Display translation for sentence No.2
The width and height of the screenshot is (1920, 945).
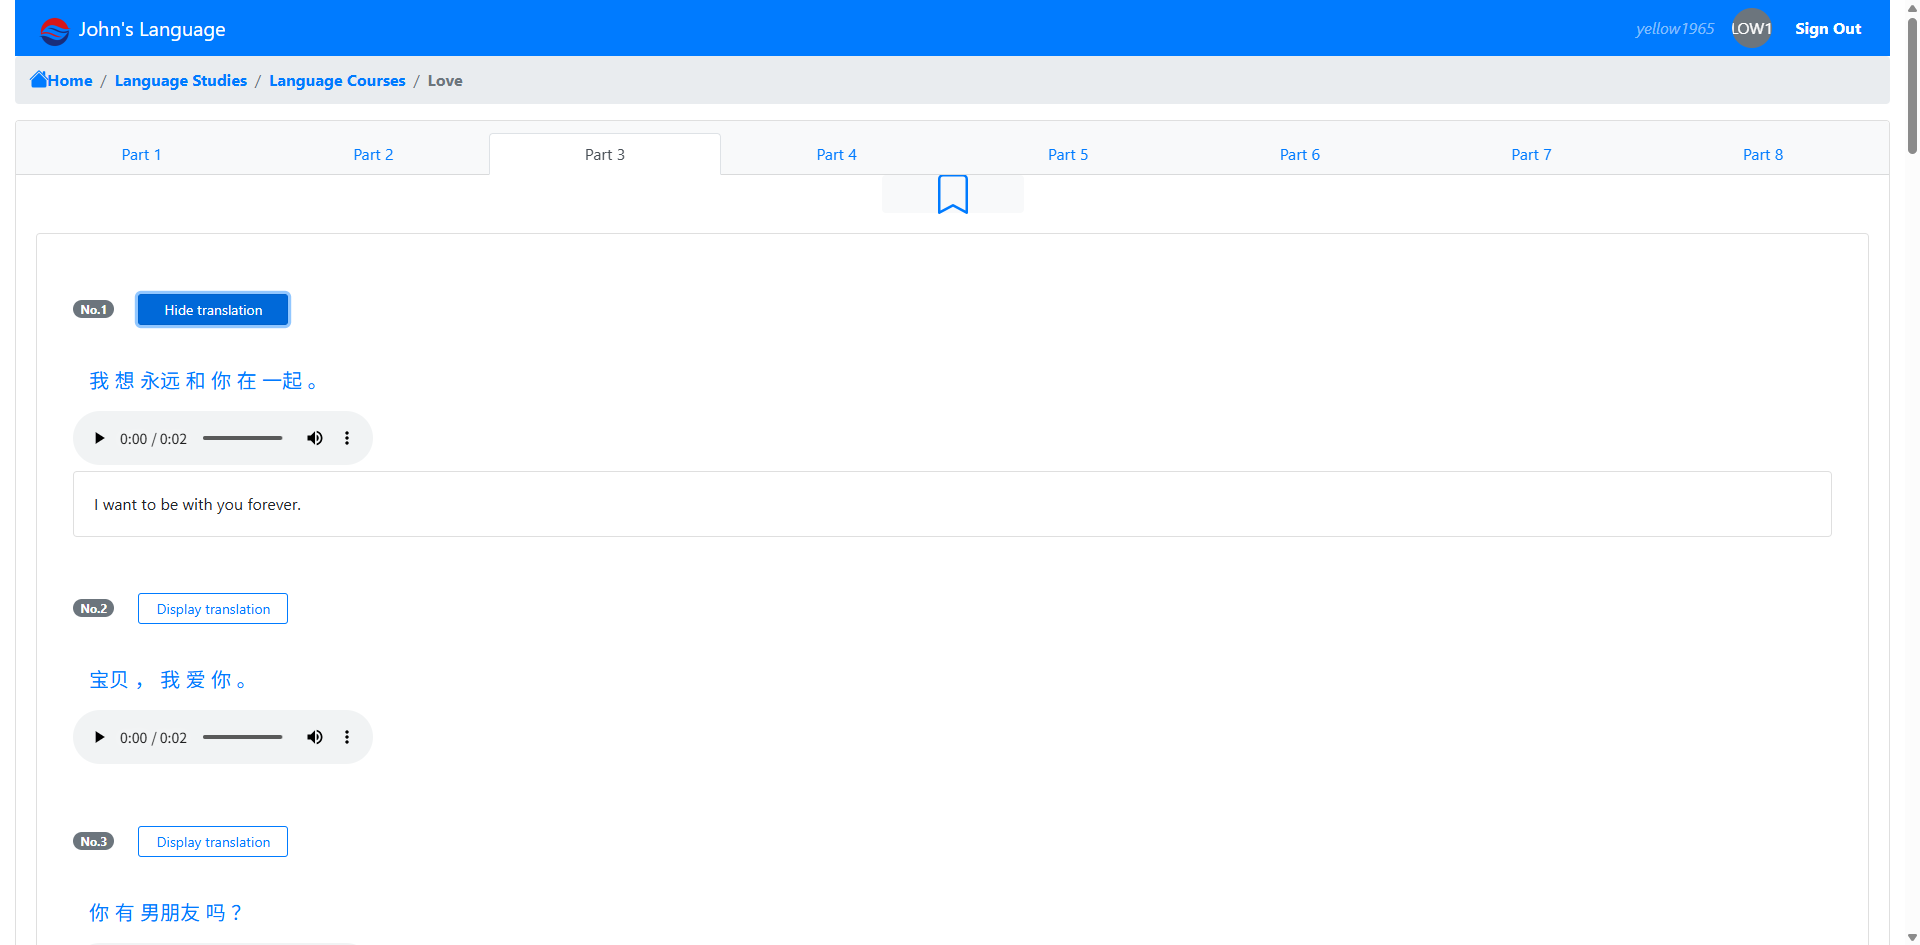click(213, 609)
